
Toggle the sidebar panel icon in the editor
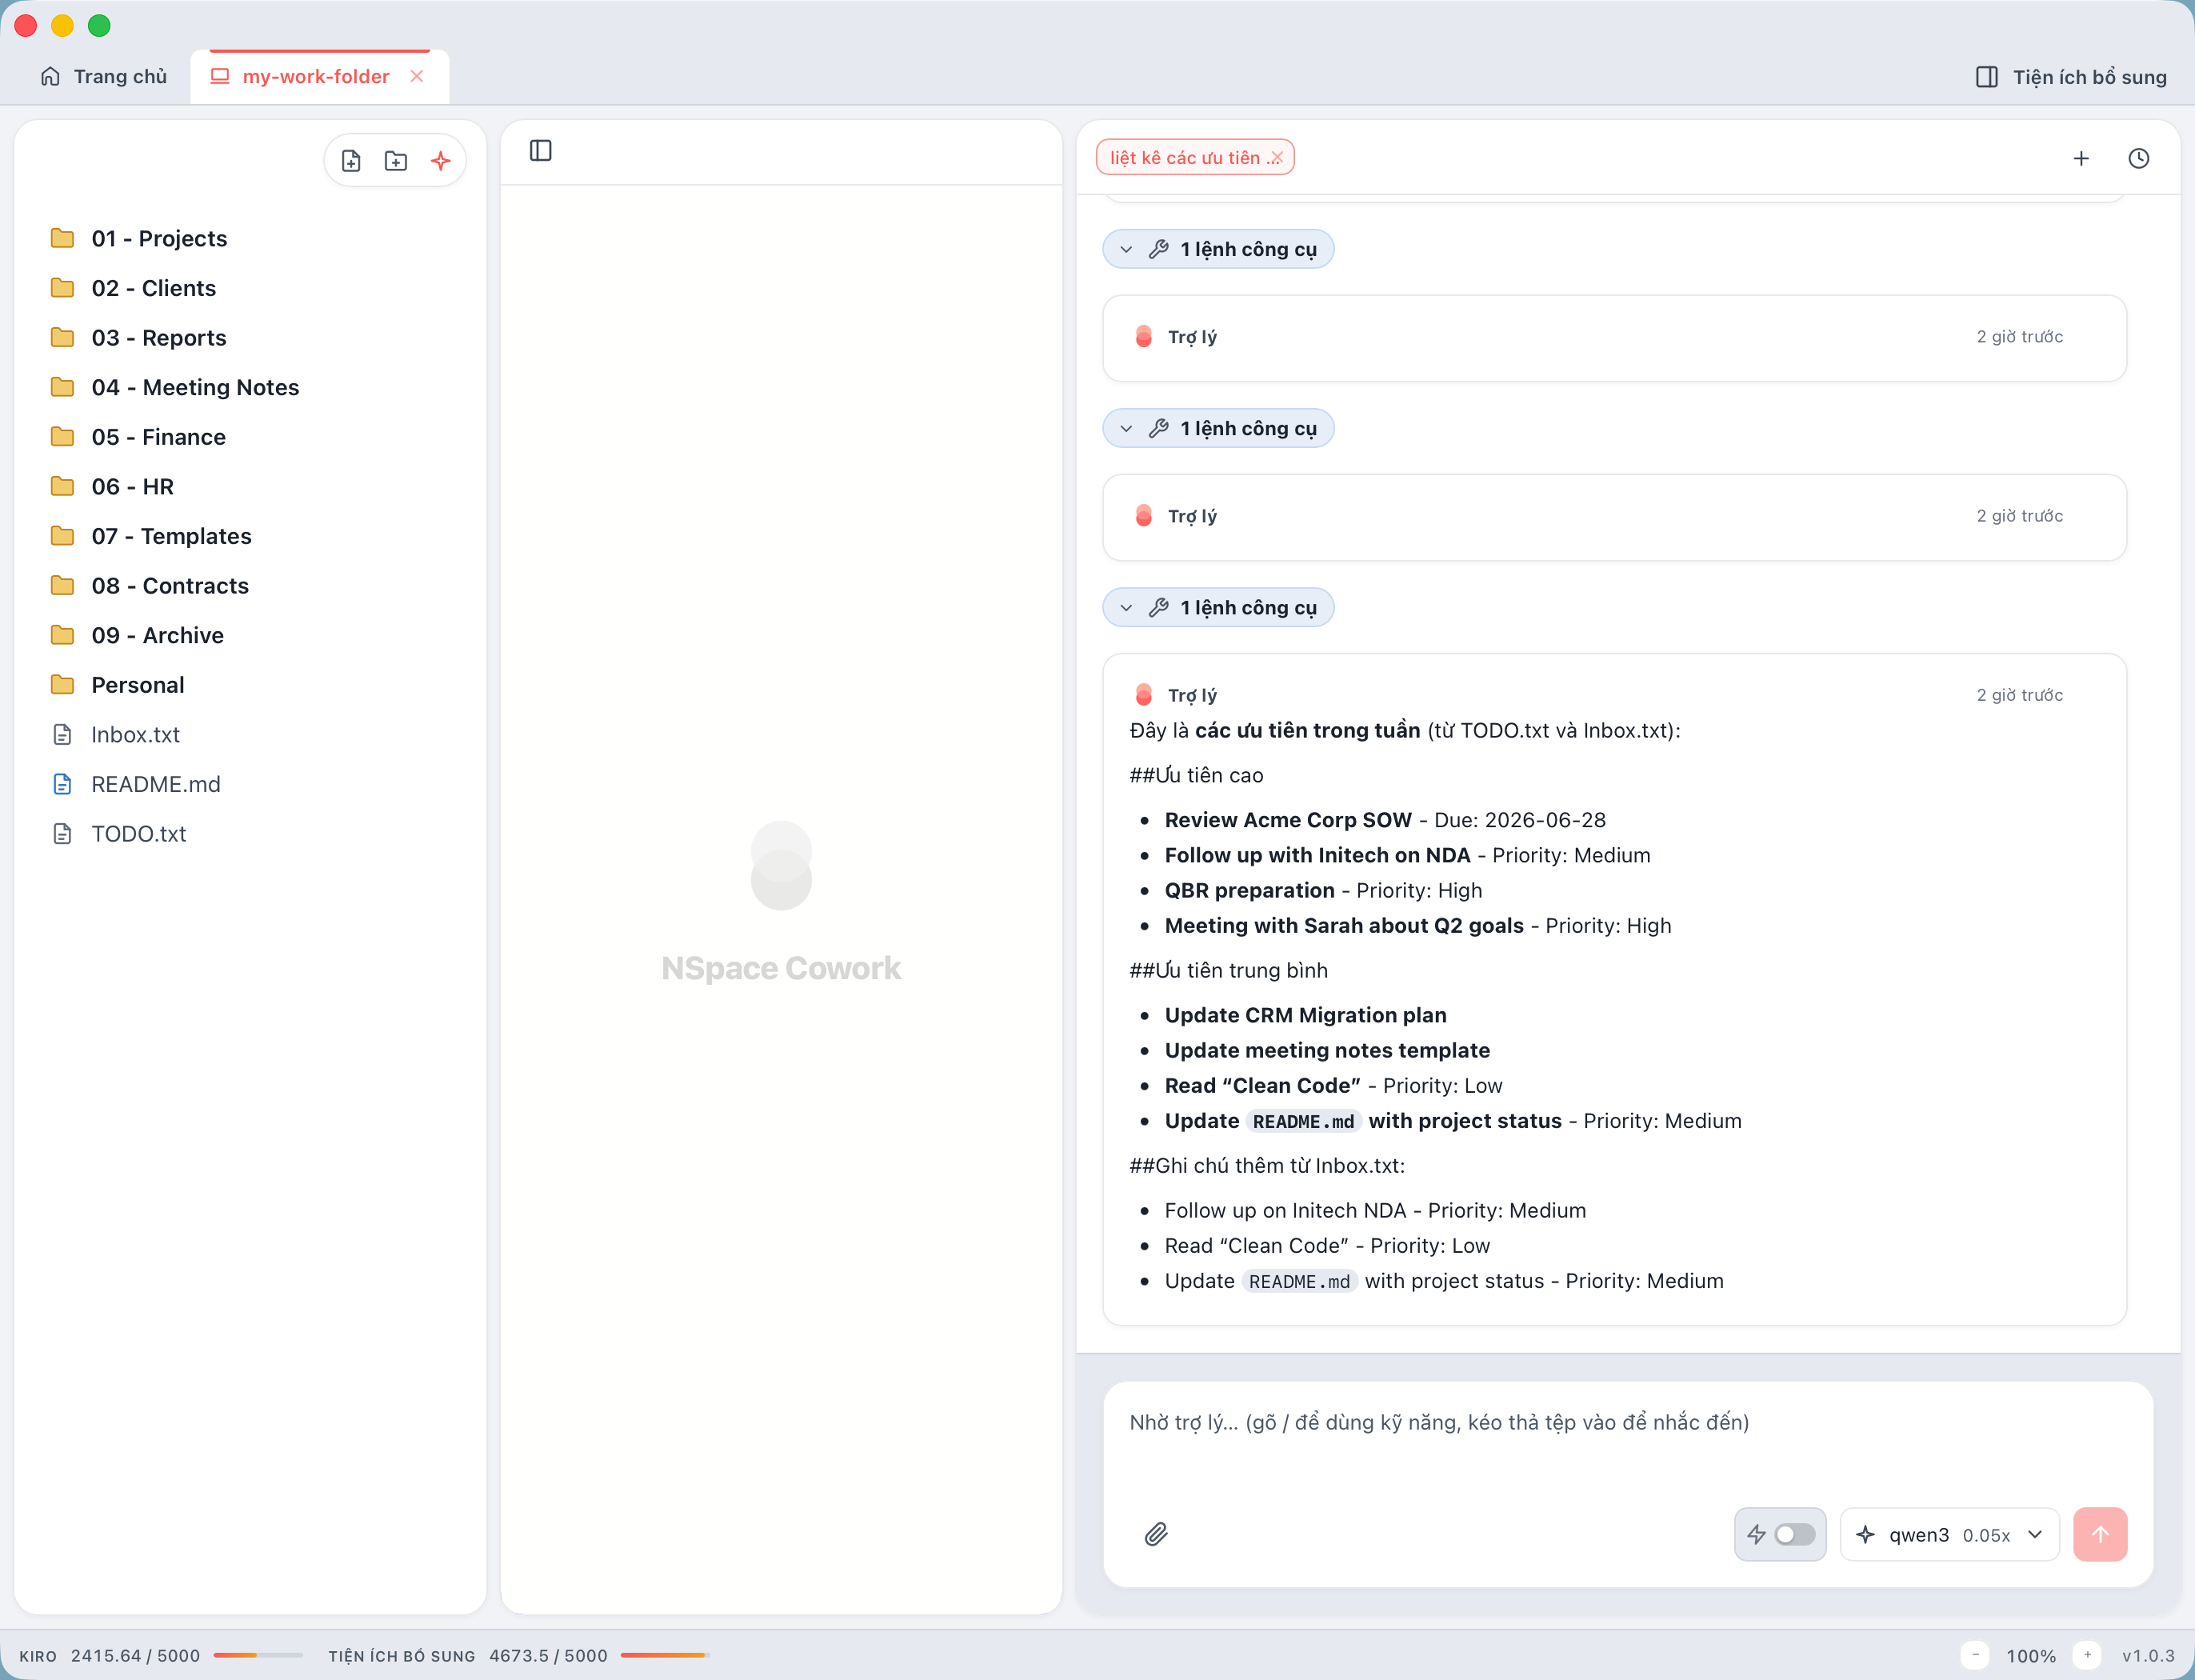click(541, 150)
